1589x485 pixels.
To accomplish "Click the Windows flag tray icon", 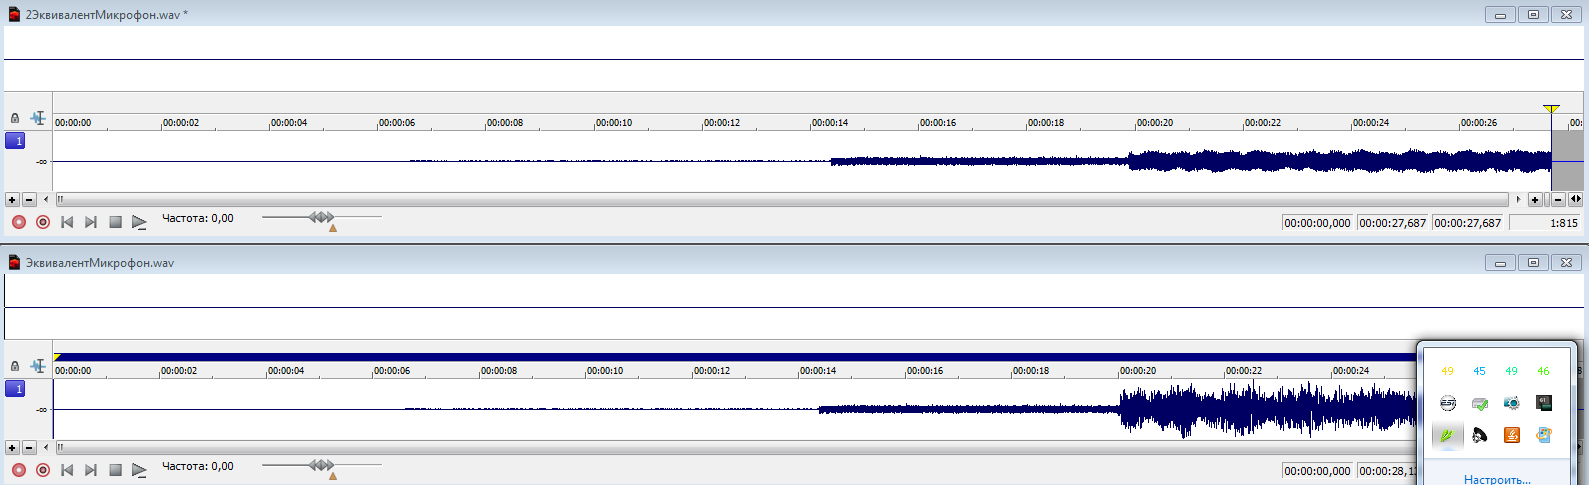I will coord(1544,435).
